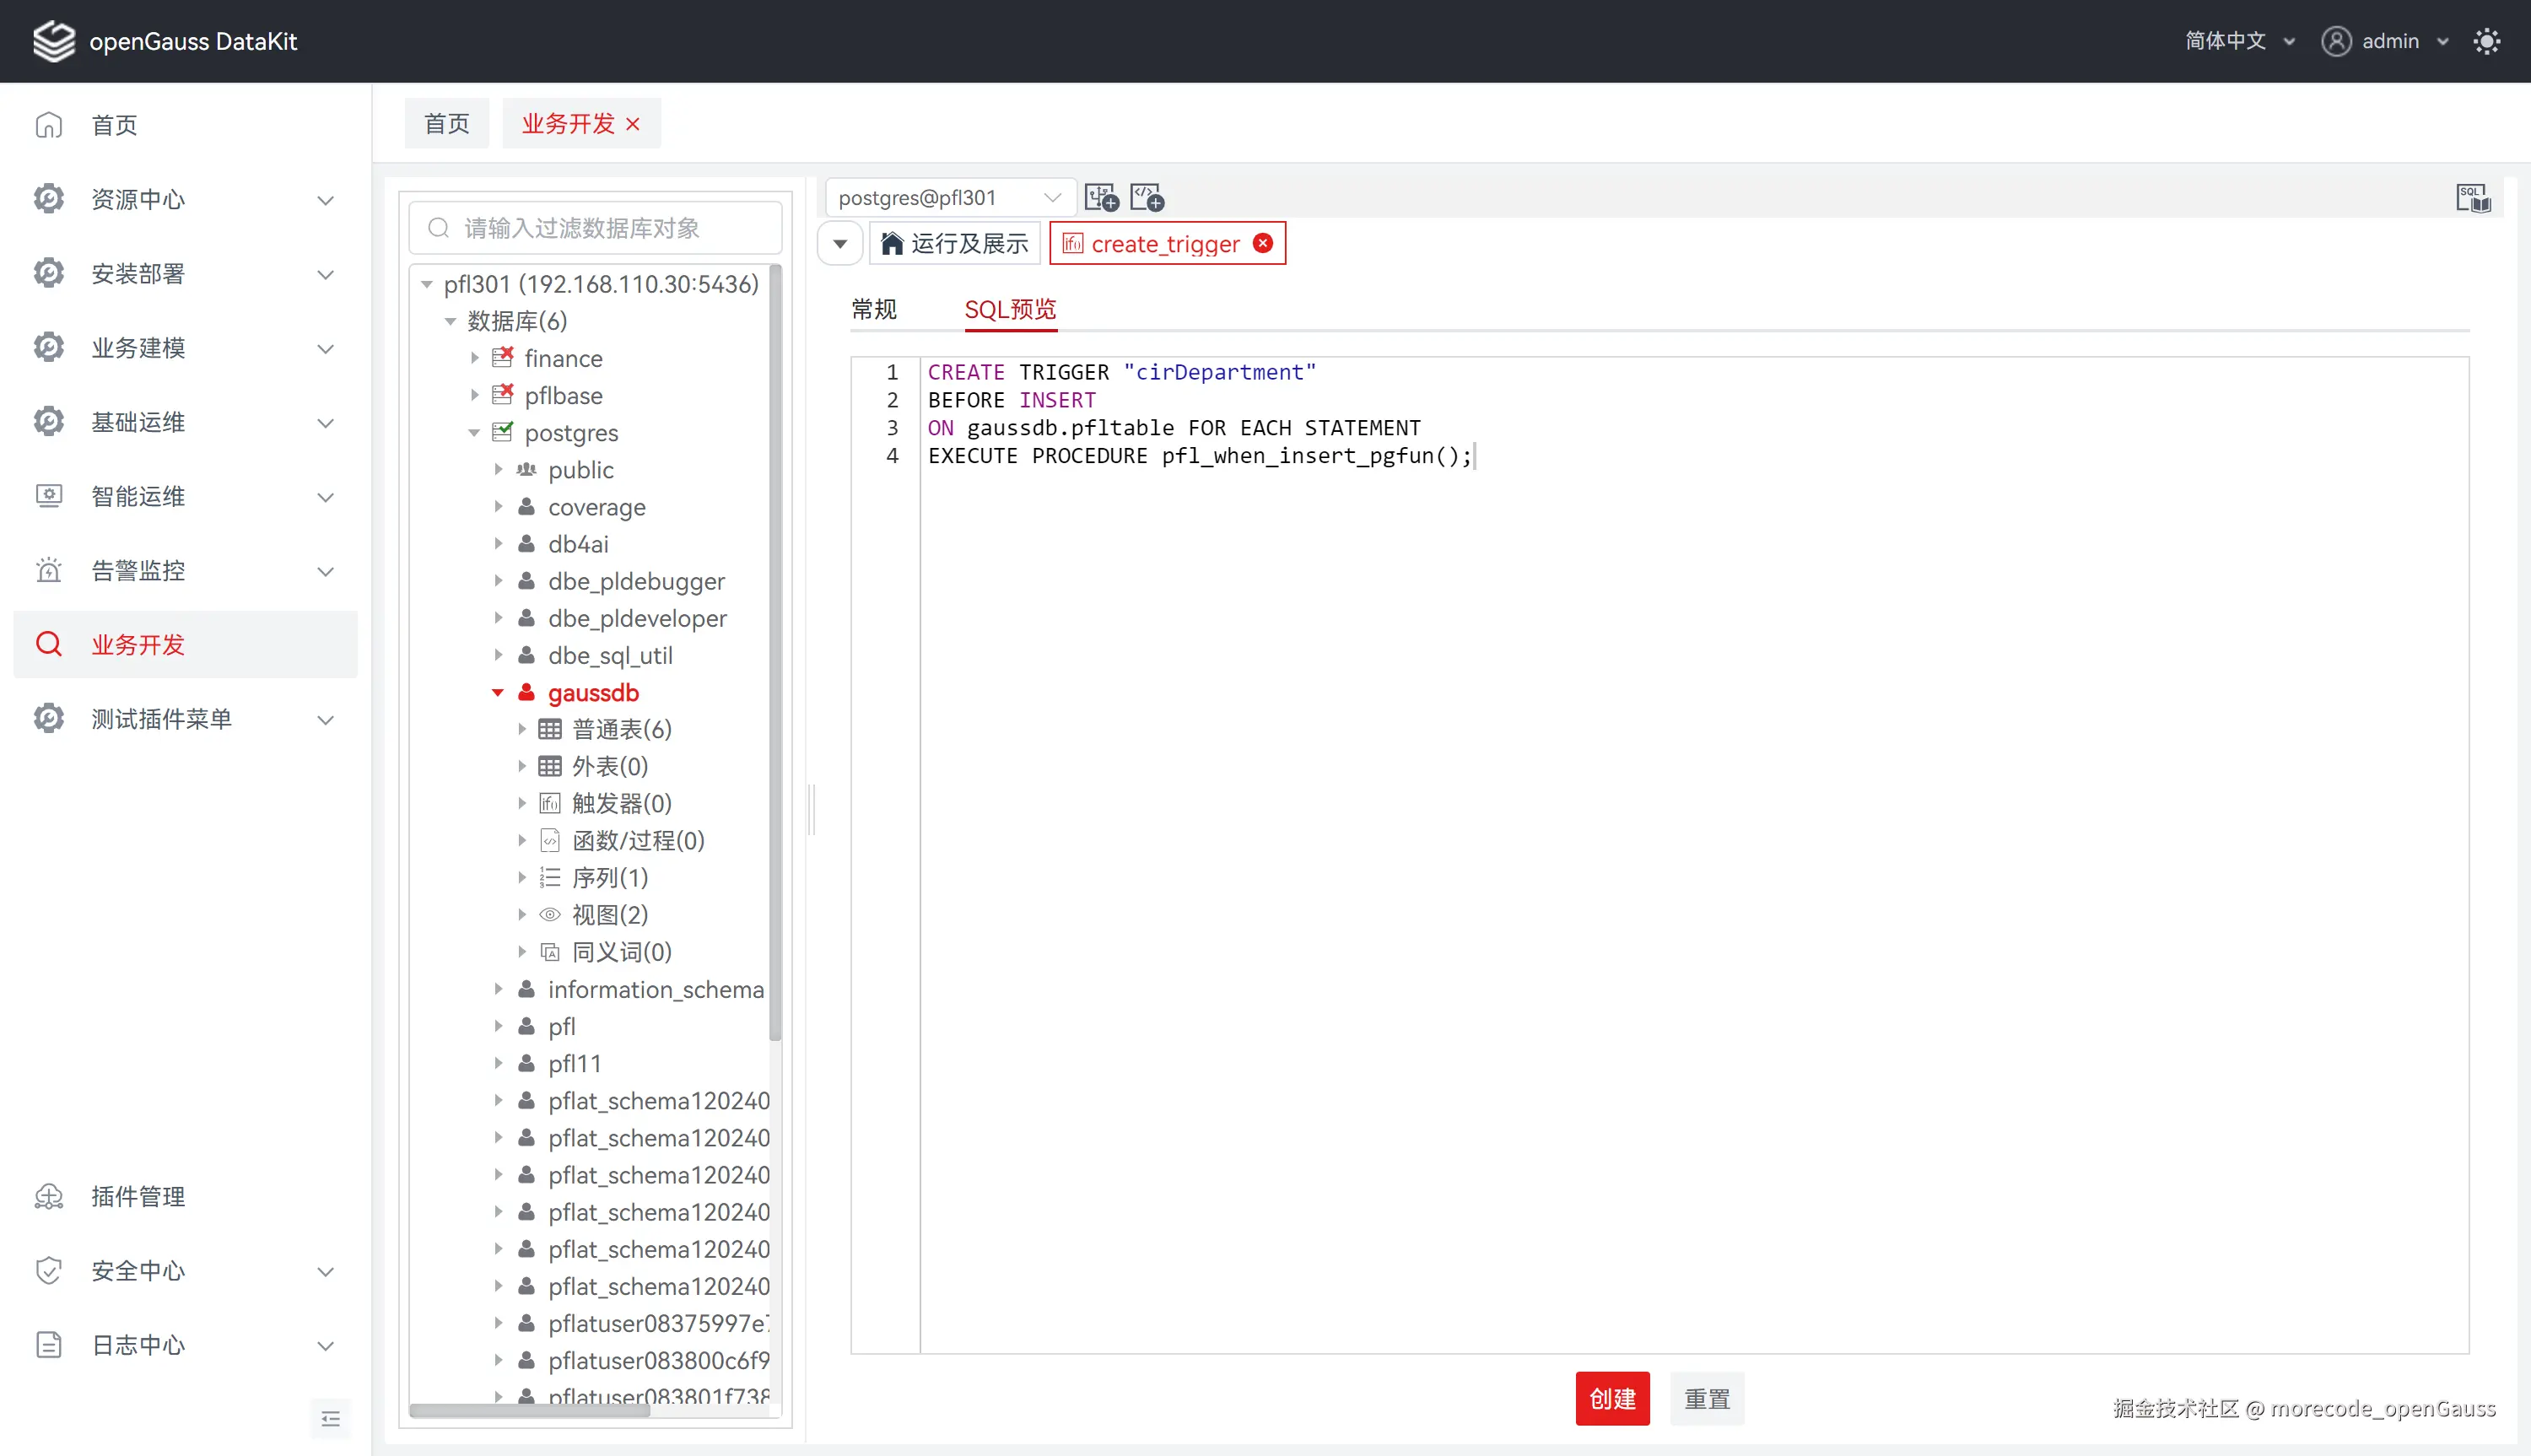Screen dimensions: 2531x1456
Task: Open the triggers (触发器) node icon
Action: [550, 803]
